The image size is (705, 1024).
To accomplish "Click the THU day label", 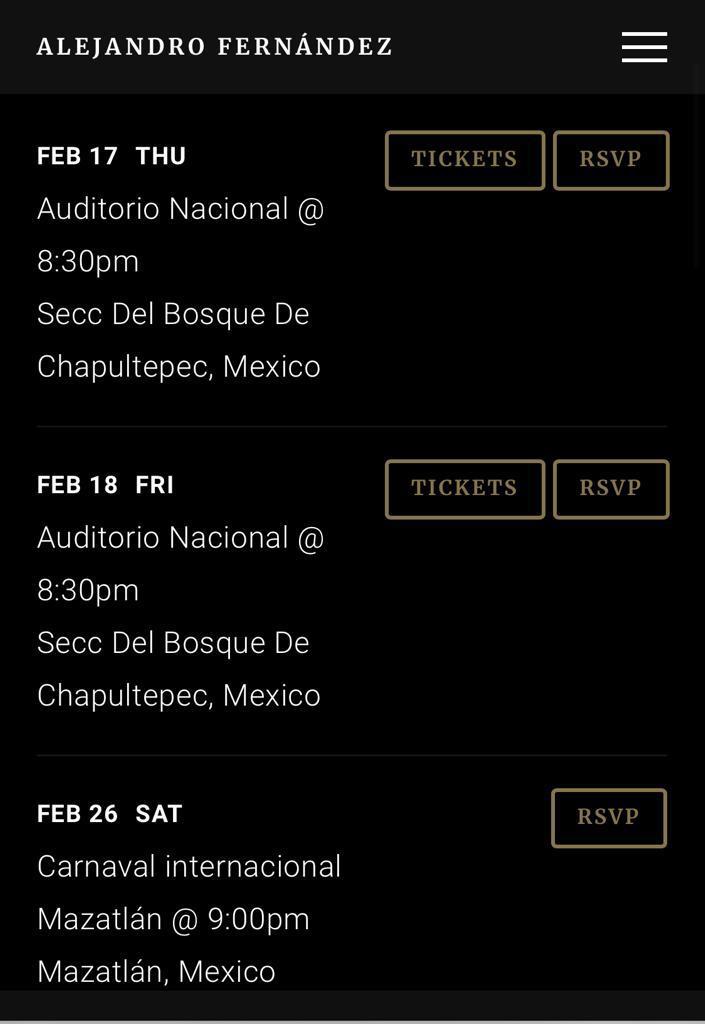I will pyautogui.click(x=161, y=156).
